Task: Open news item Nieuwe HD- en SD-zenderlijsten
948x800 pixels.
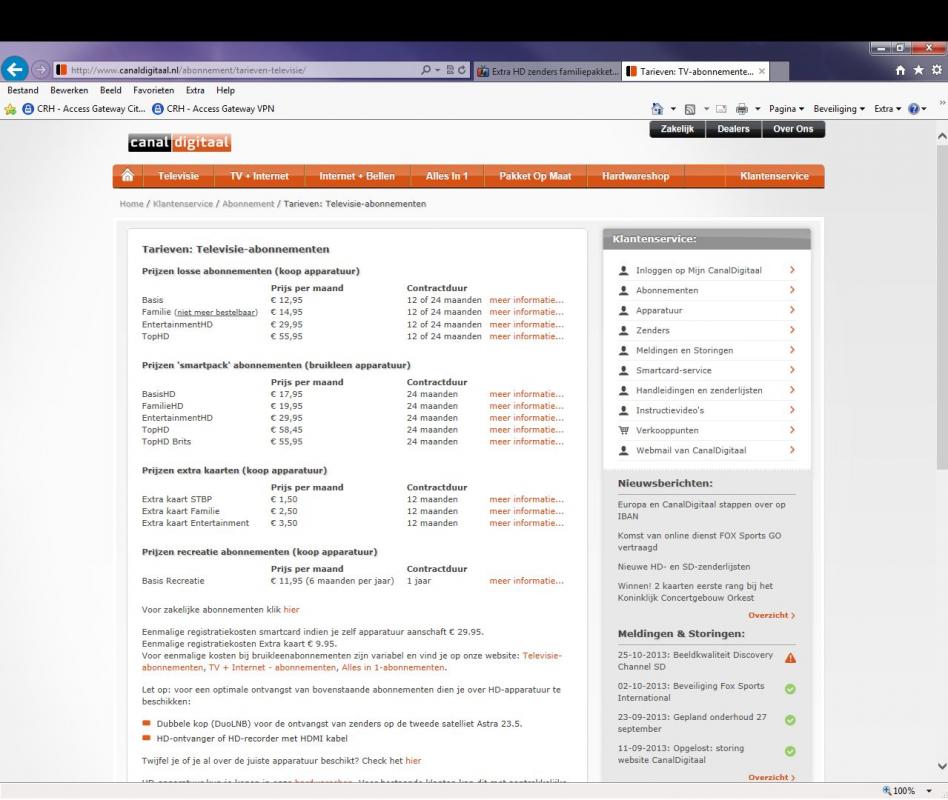Action: (684, 567)
